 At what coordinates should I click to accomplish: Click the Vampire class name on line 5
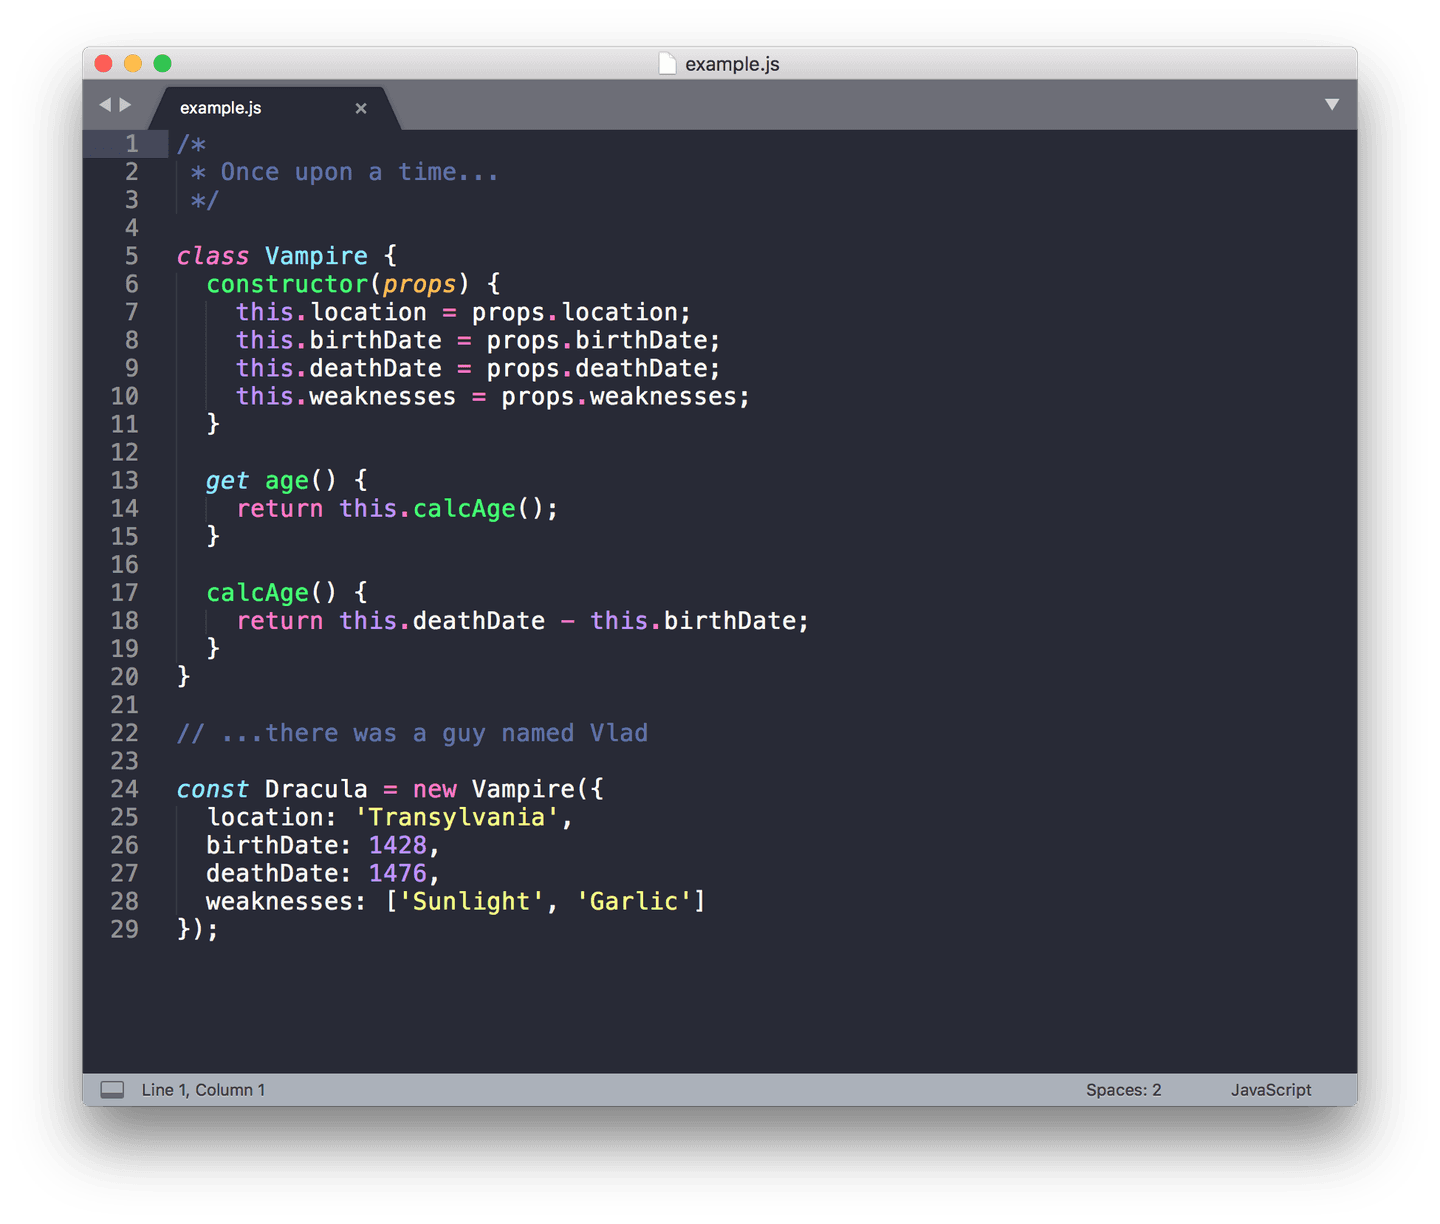click(x=316, y=256)
